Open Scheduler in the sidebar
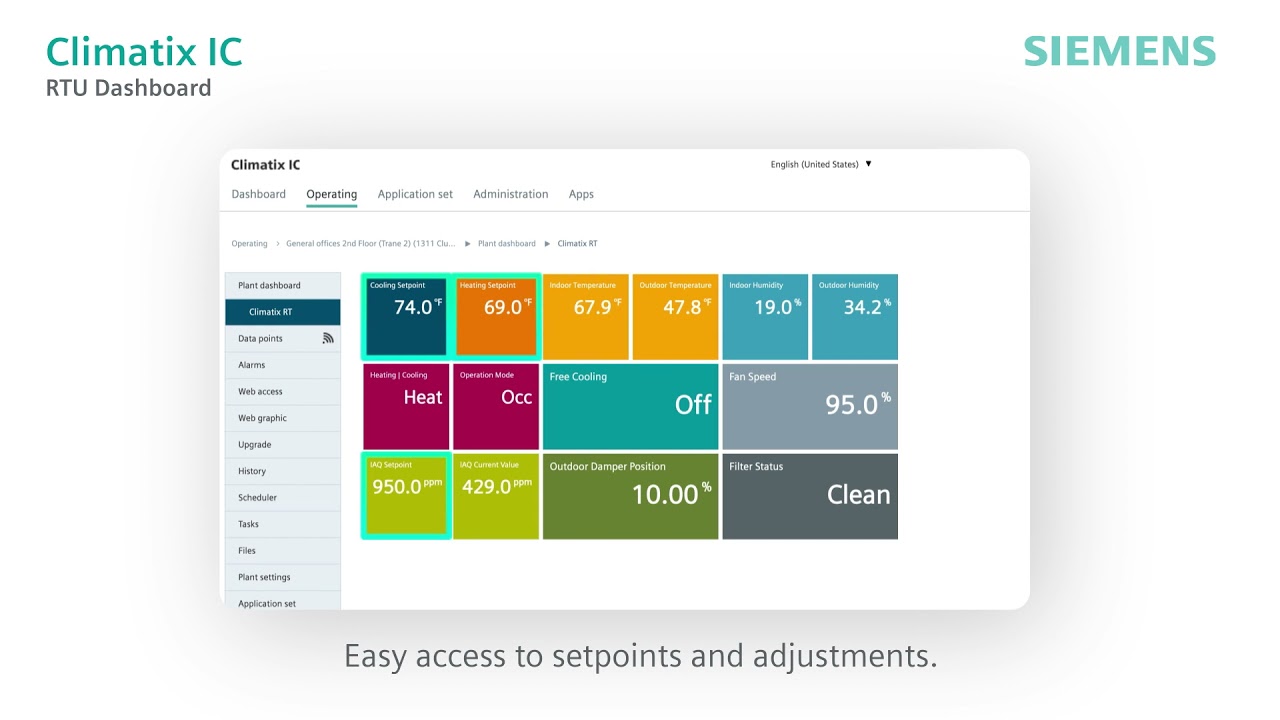Image resolution: width=1280 pixels, height=720 pixels. tap(283, 498)
